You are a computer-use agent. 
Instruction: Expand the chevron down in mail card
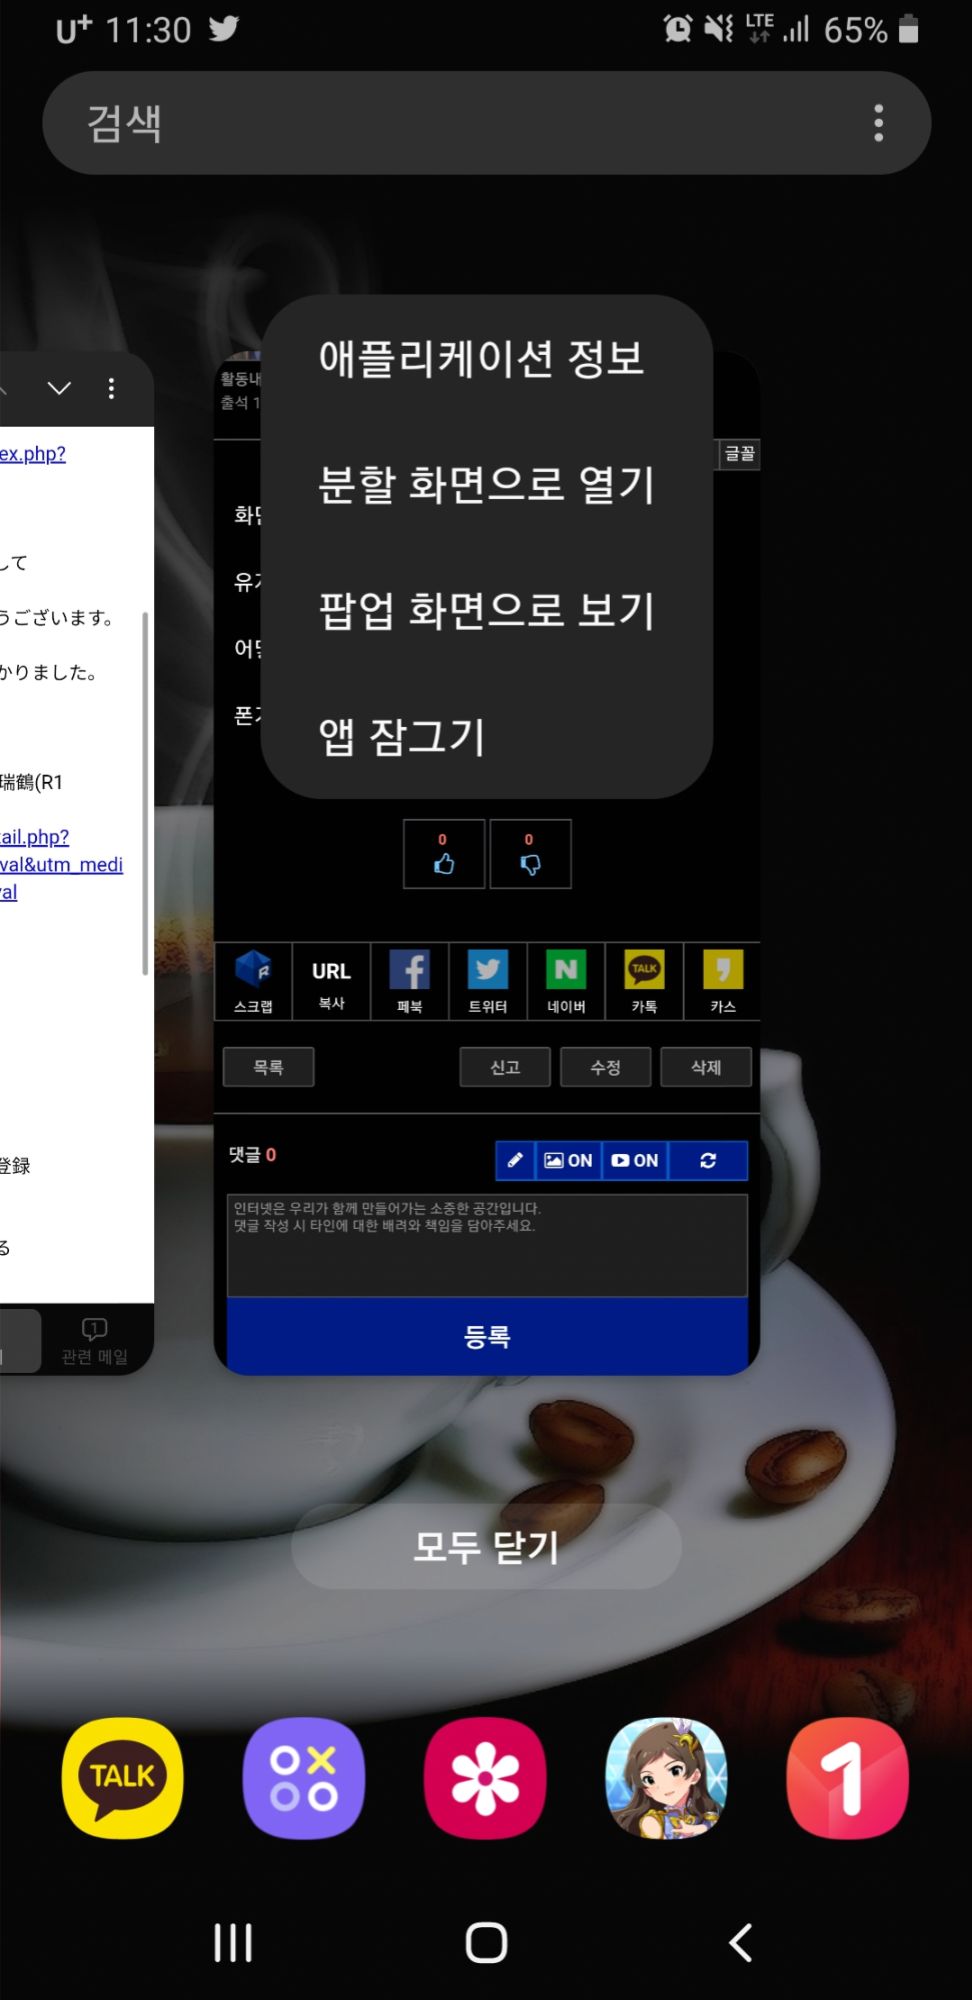[60, 388]
